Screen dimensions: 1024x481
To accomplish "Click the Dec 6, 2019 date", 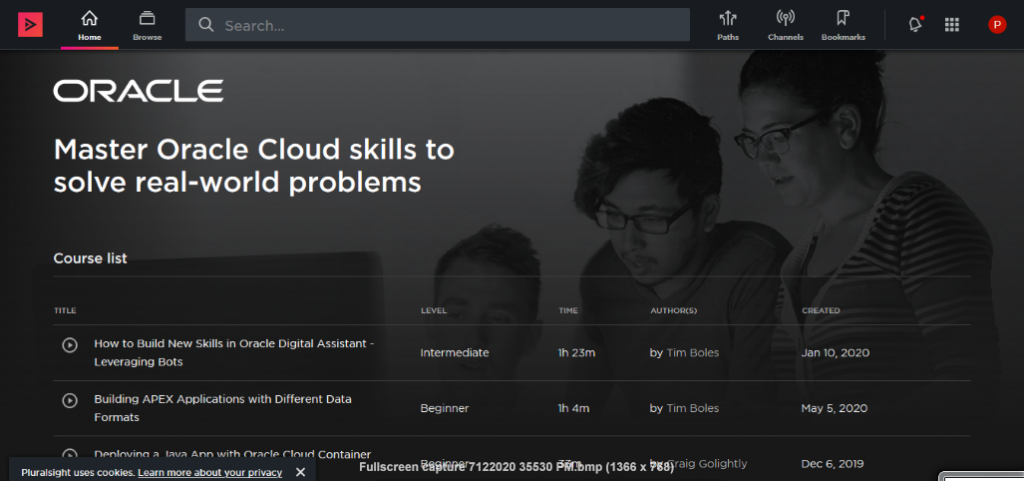I will [x=833, y=463].
